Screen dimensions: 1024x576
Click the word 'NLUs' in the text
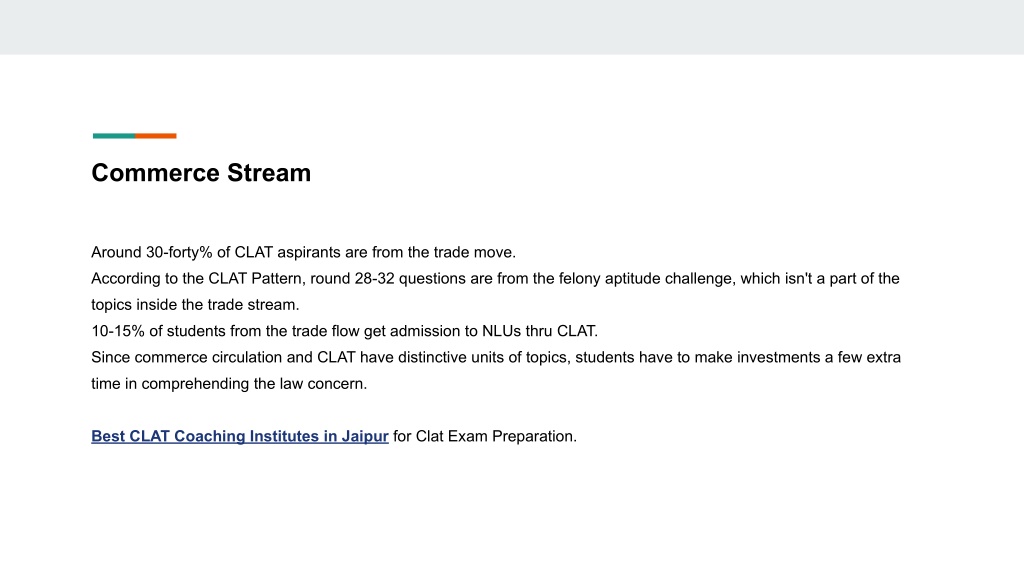click(x=502, y=331)
